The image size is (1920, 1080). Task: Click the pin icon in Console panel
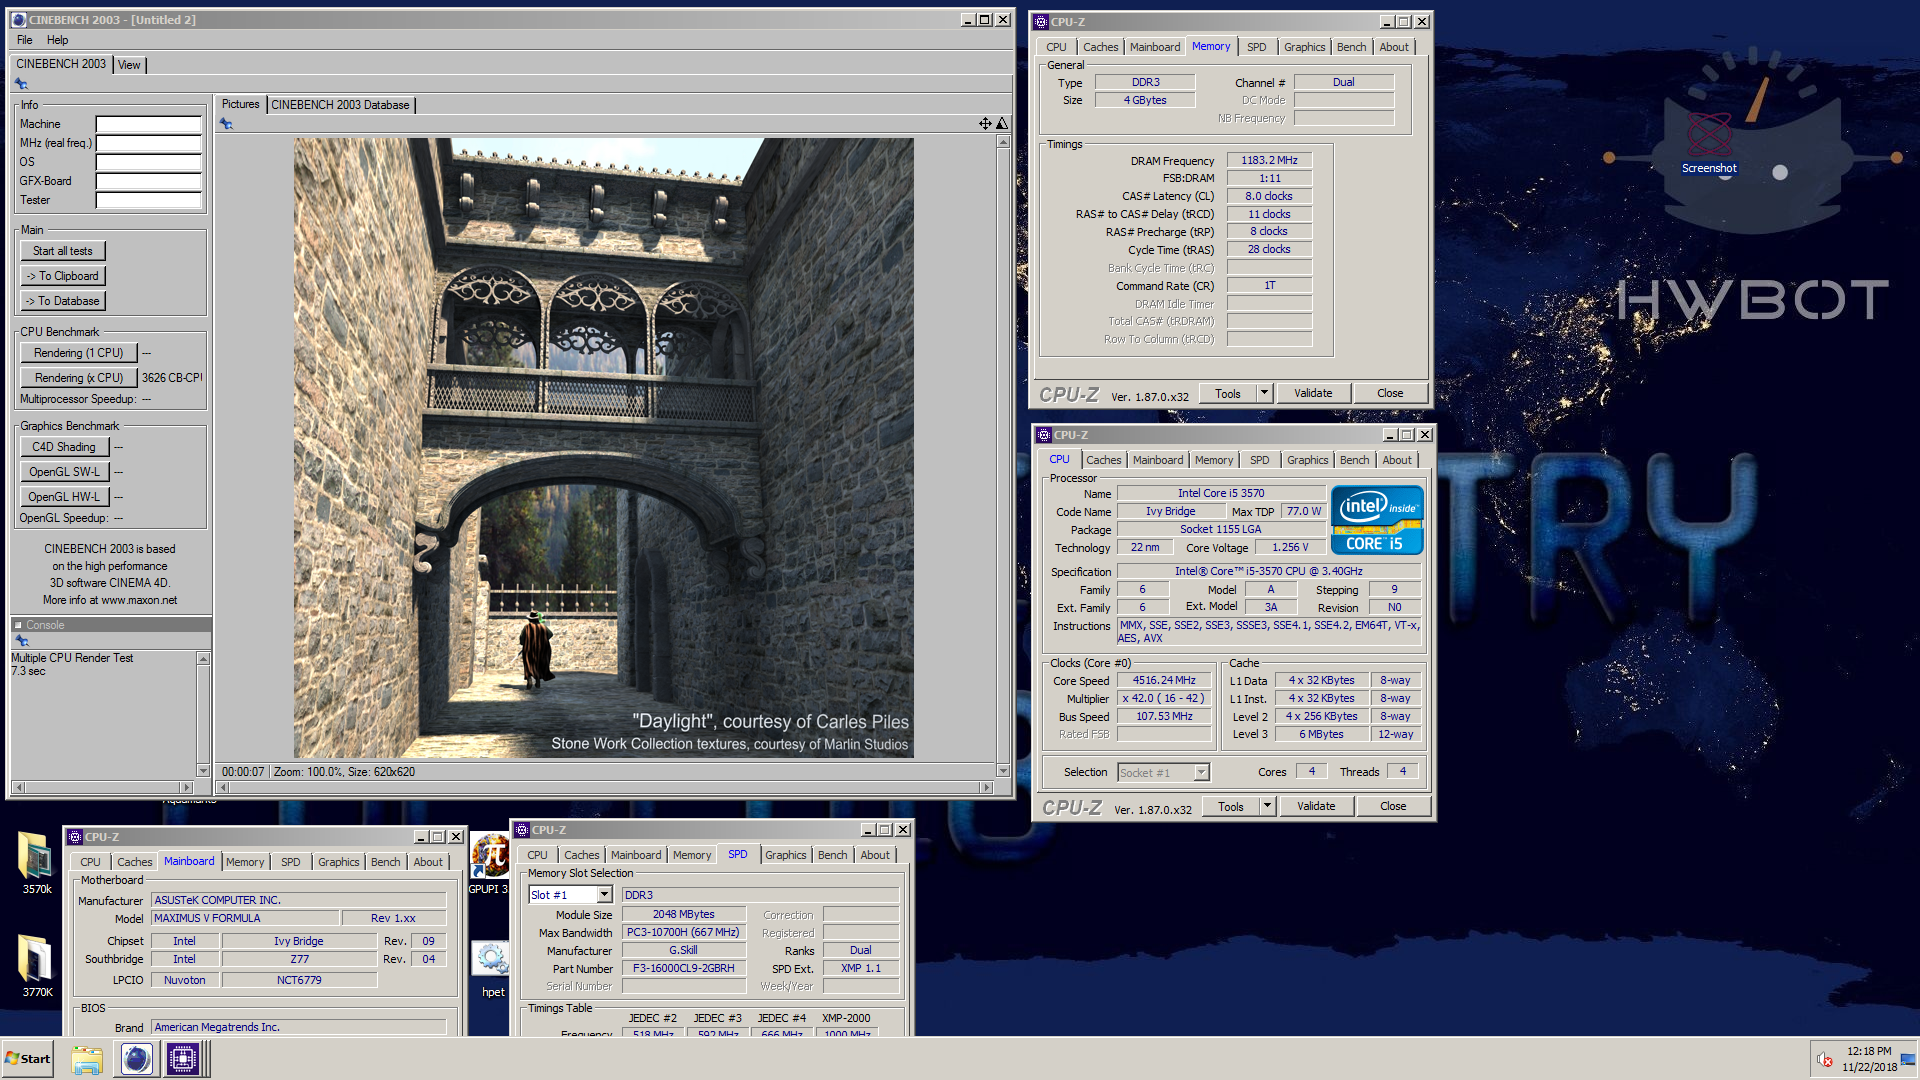(21, 641)
